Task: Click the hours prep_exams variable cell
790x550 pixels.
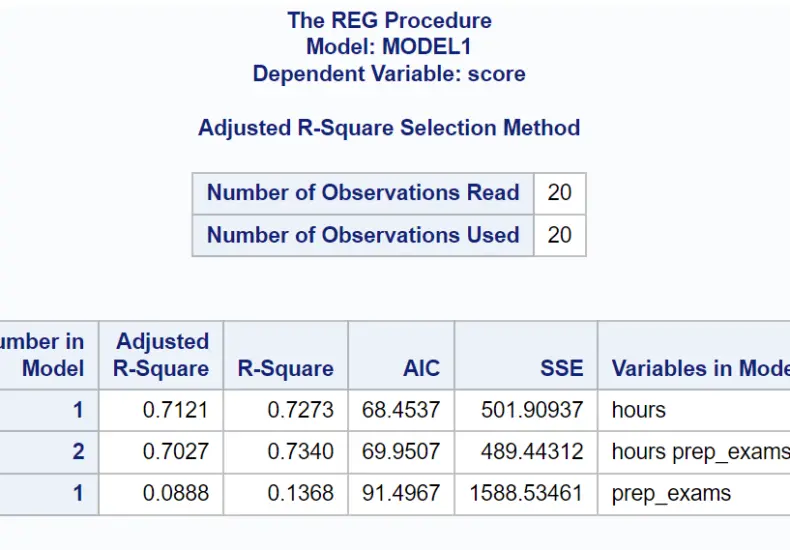Action: (x=694, y=452)
